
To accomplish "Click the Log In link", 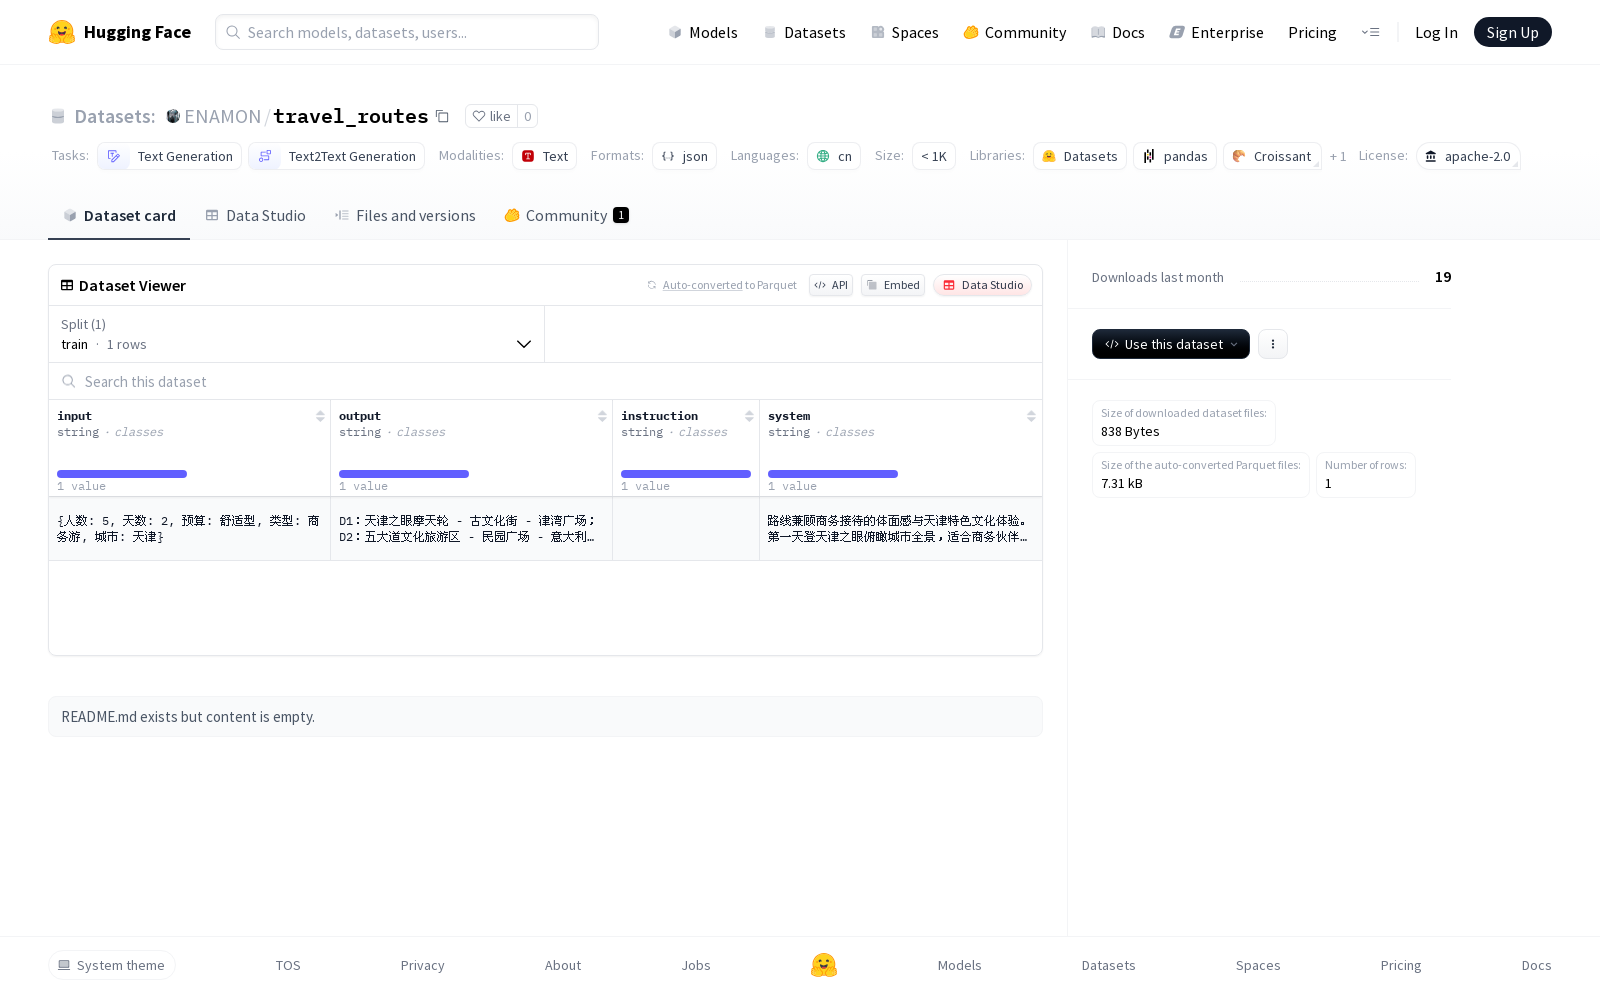I will (x=1436, y=32).
